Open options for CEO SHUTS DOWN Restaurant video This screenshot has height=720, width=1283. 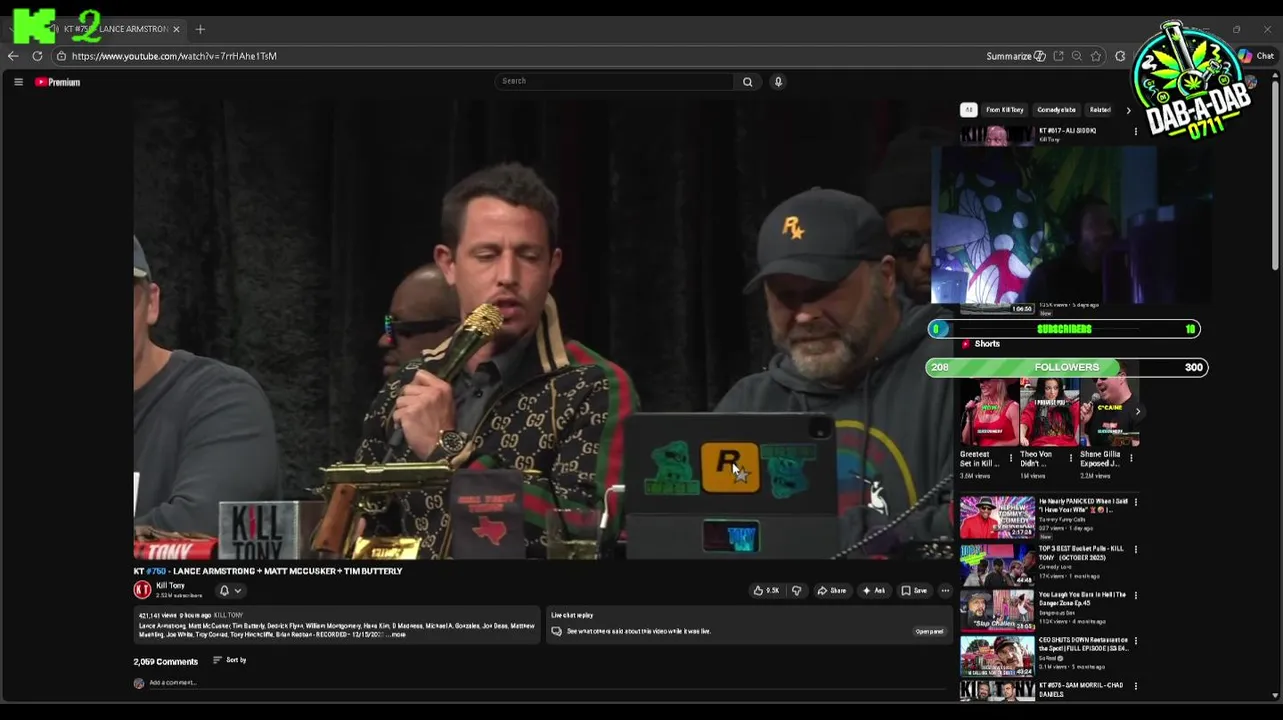coord(1135,641)
